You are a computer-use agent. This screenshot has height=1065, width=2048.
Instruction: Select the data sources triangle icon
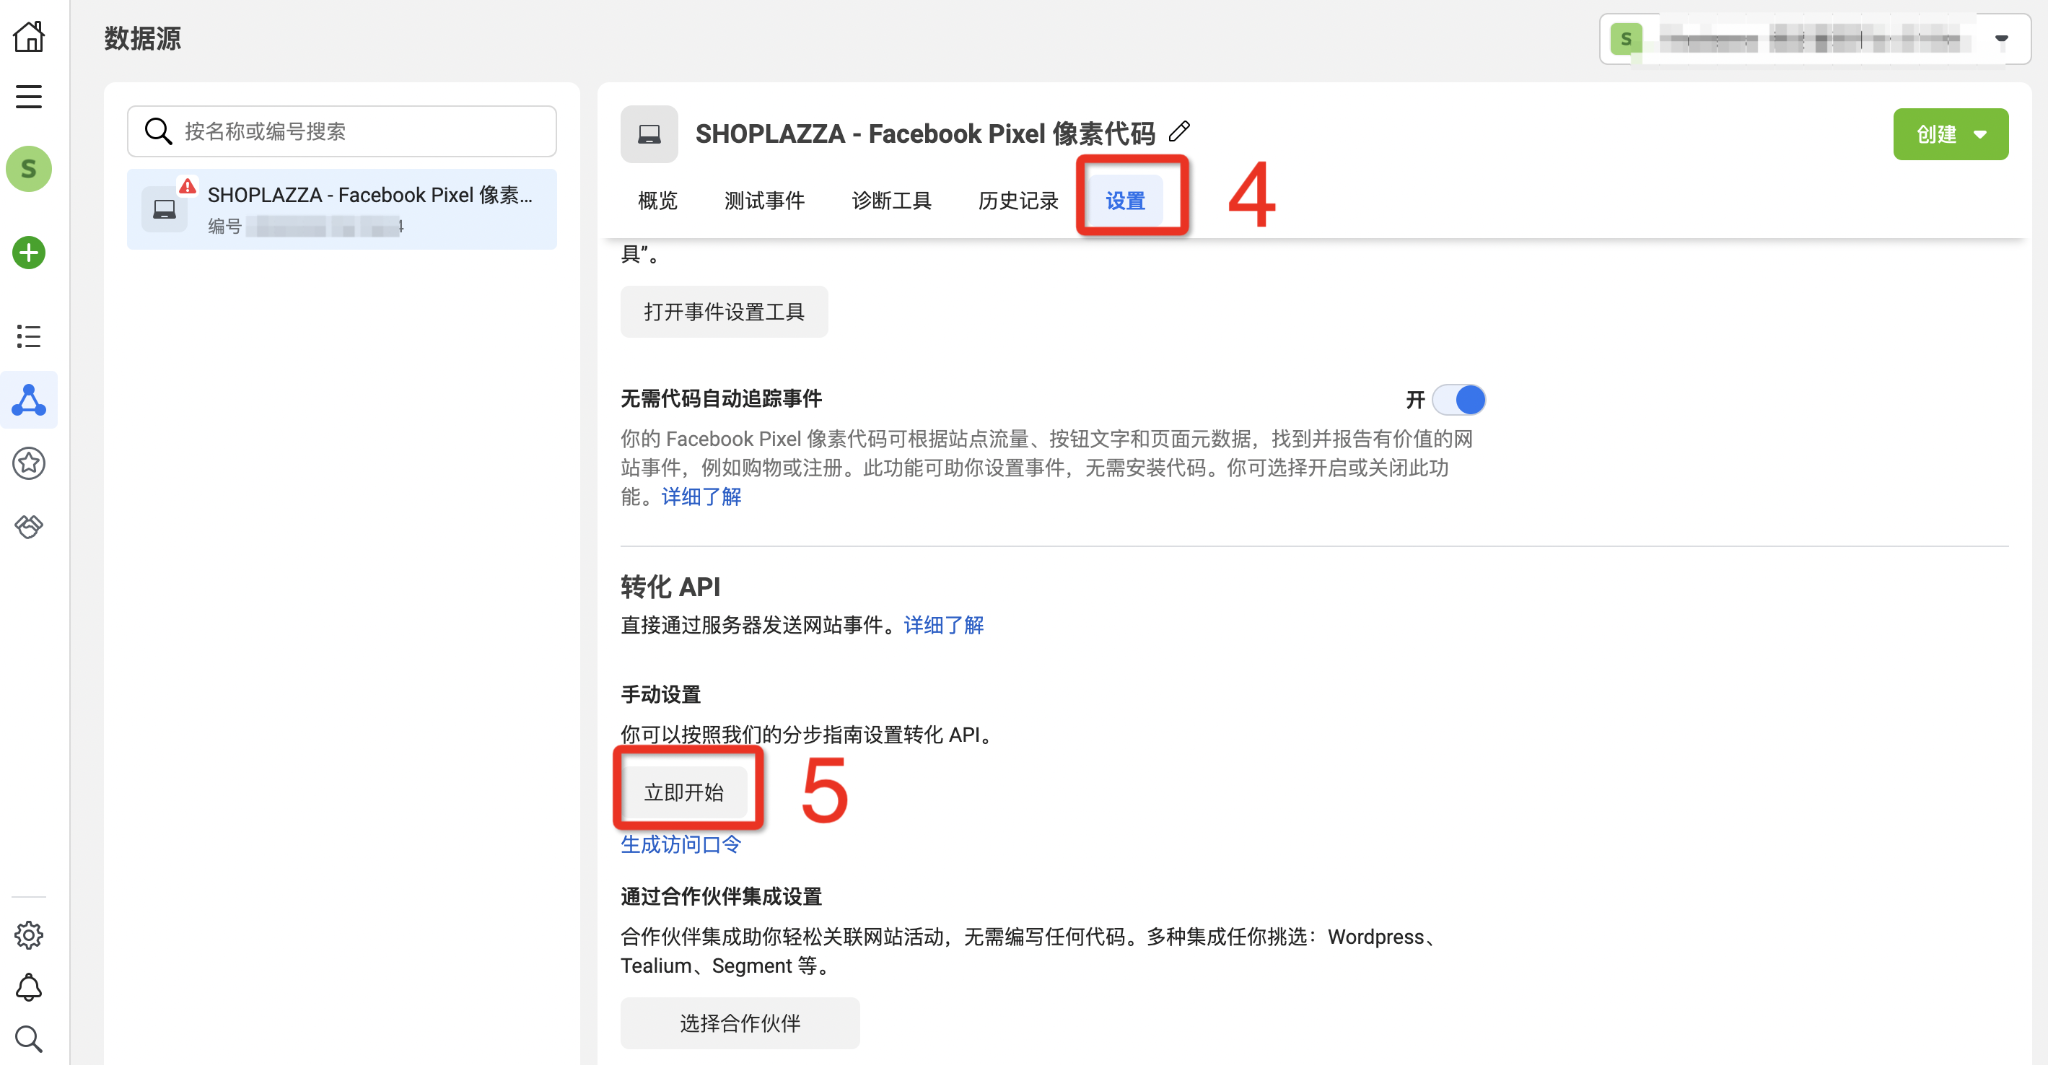point(29,400)
